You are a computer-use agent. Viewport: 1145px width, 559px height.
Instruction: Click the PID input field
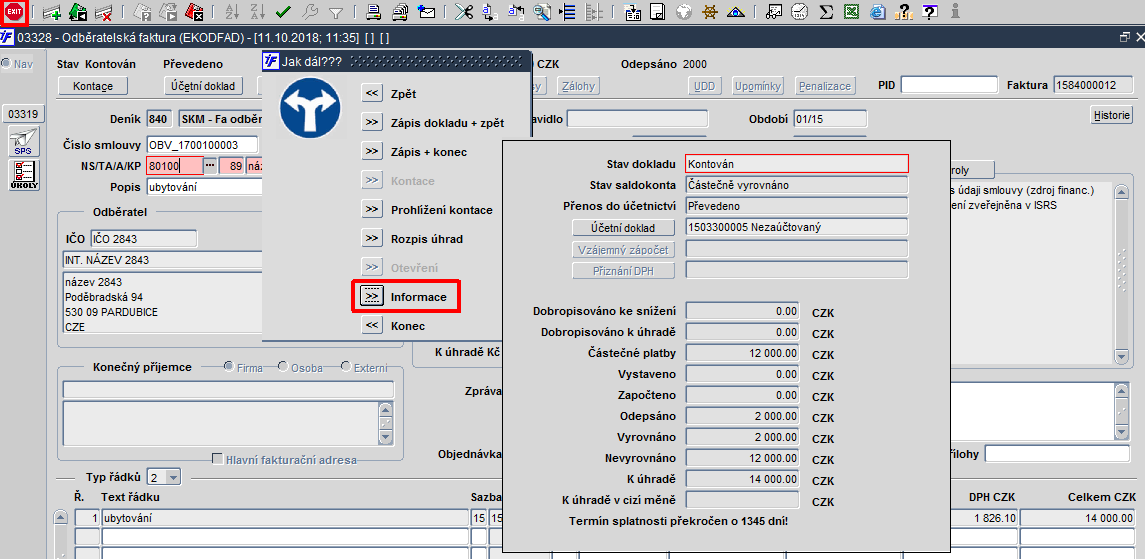point(949,85)
